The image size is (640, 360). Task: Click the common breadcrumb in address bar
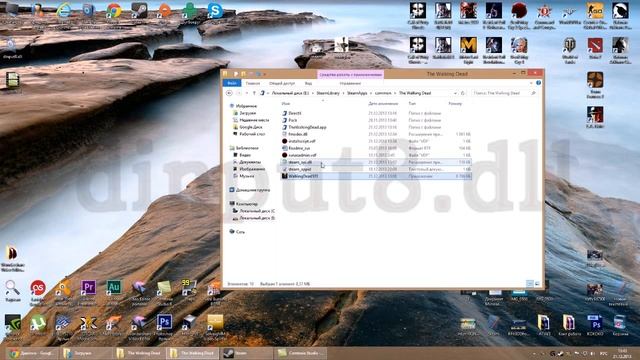coord(383,93)
